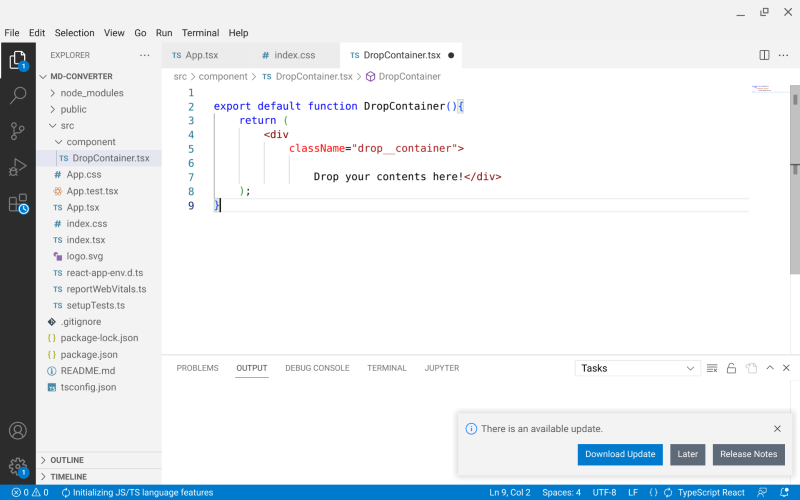The height and width of the screenshot is (500, 800).
Task: Switch to the JUPYTER panel tab
Action: pyautogui.click(x=442, y=368)
